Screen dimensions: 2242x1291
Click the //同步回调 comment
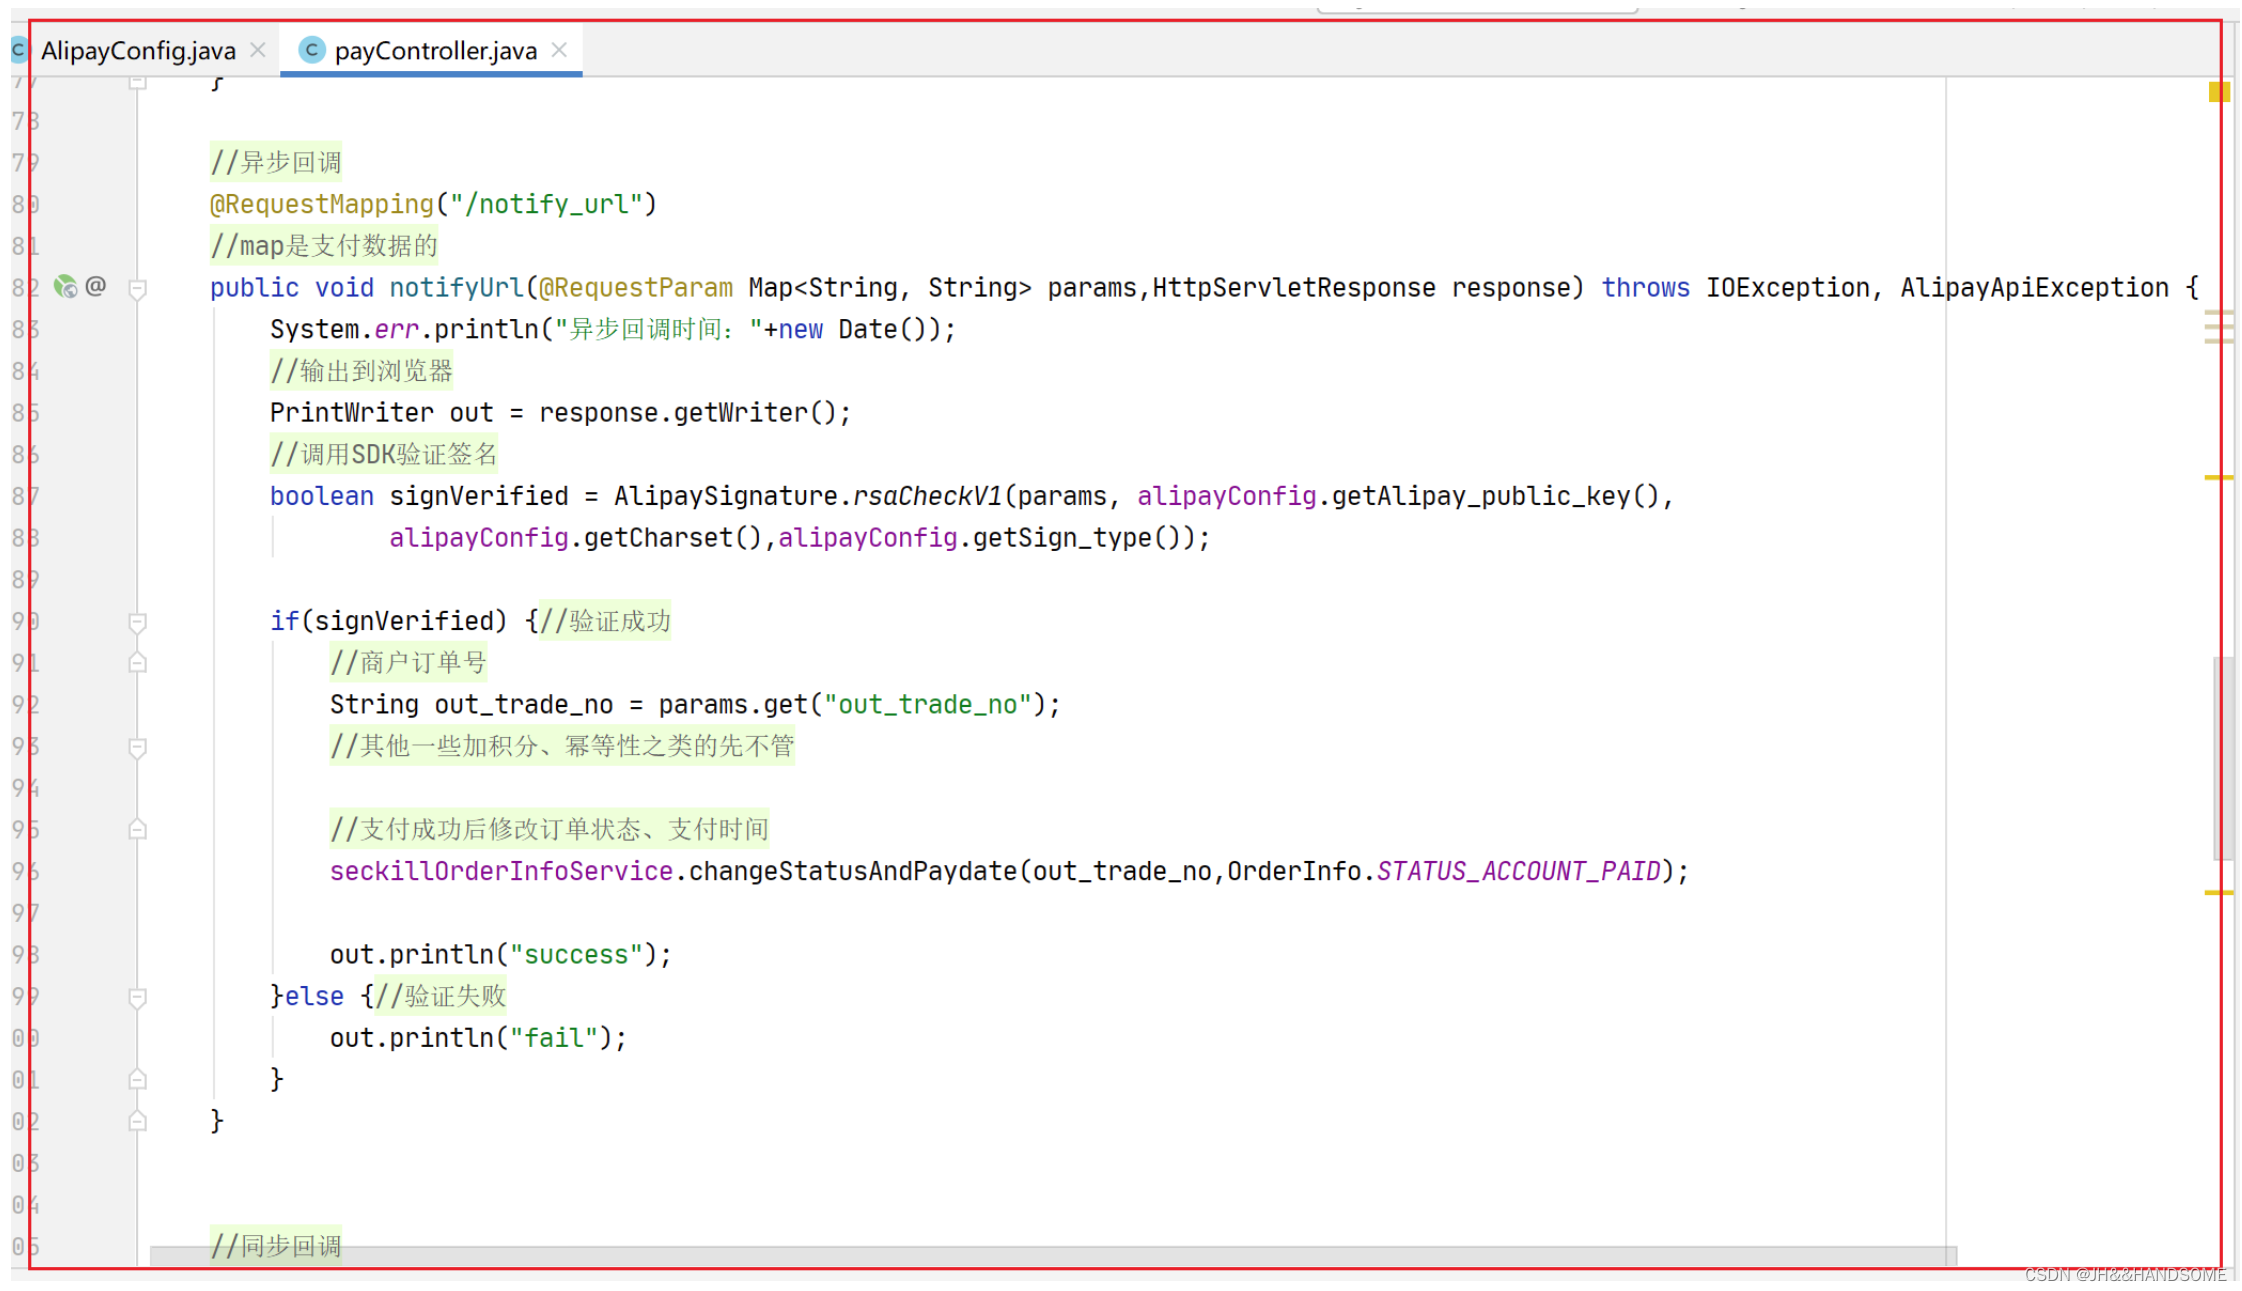point(276,1245)
